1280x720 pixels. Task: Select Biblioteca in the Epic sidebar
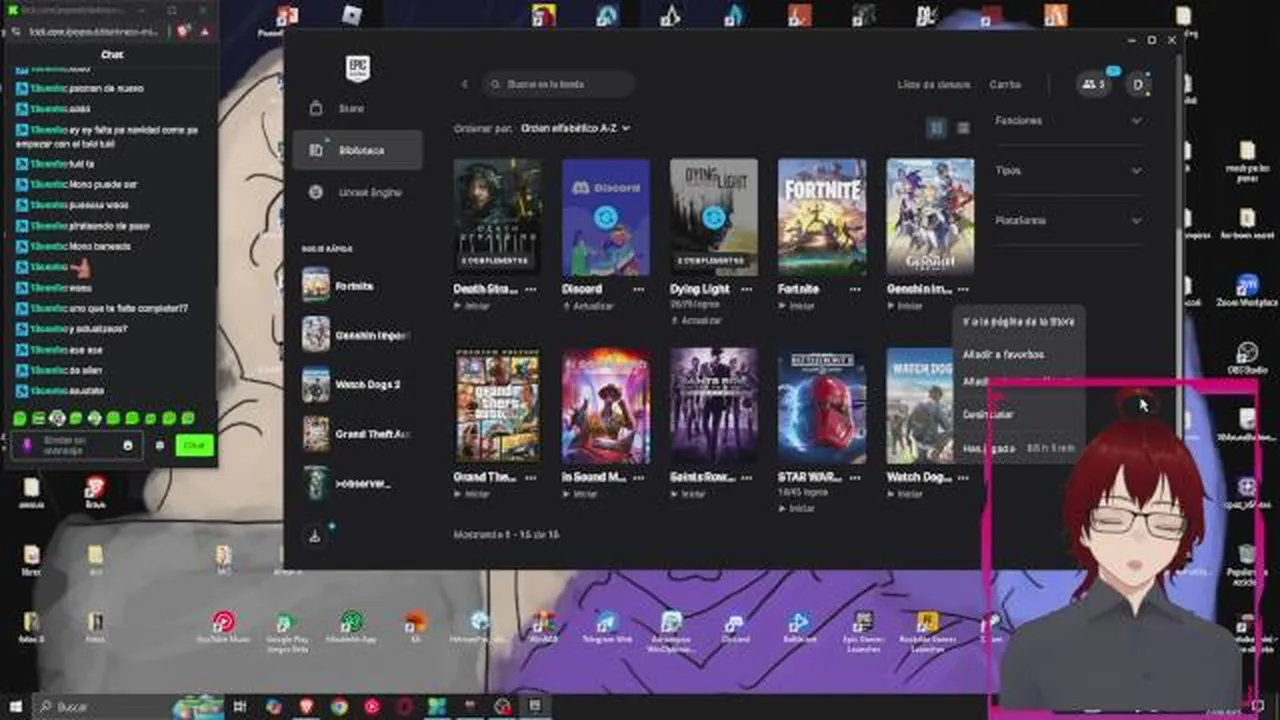coord(357,150)
